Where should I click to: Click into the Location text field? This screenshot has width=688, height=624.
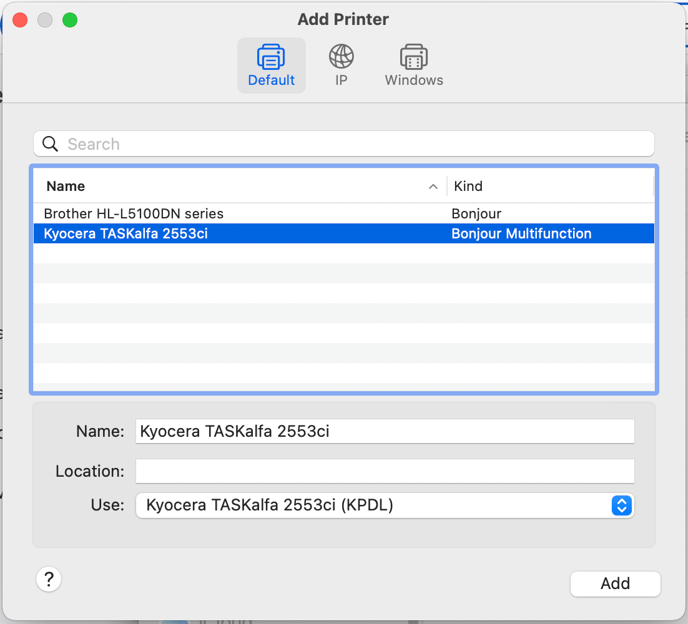pos(385,471)
